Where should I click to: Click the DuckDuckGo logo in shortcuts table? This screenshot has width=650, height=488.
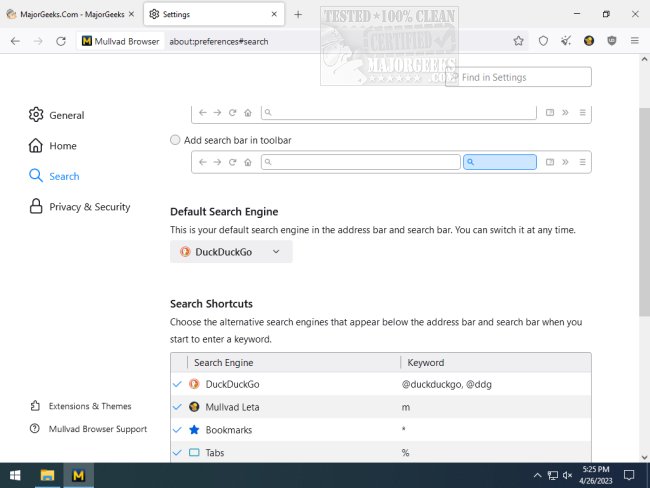pyautogui.click(x=194, y=384)
